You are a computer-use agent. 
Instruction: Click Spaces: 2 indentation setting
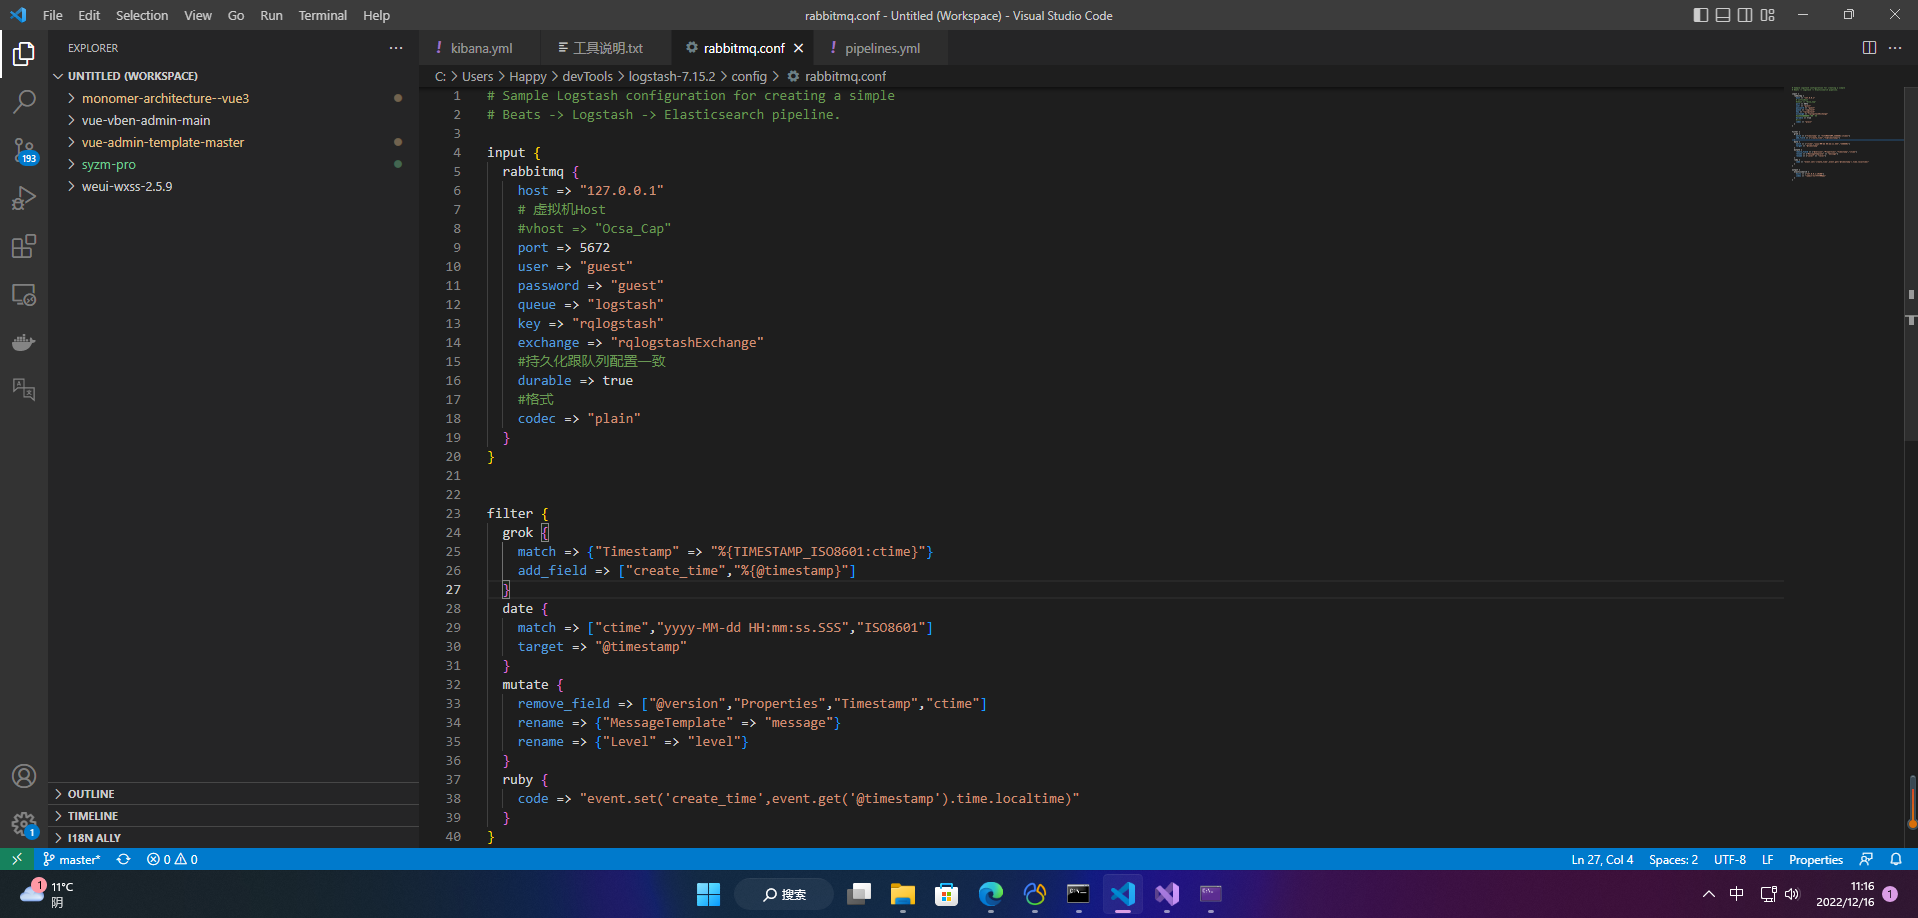tap(1673, 859)
